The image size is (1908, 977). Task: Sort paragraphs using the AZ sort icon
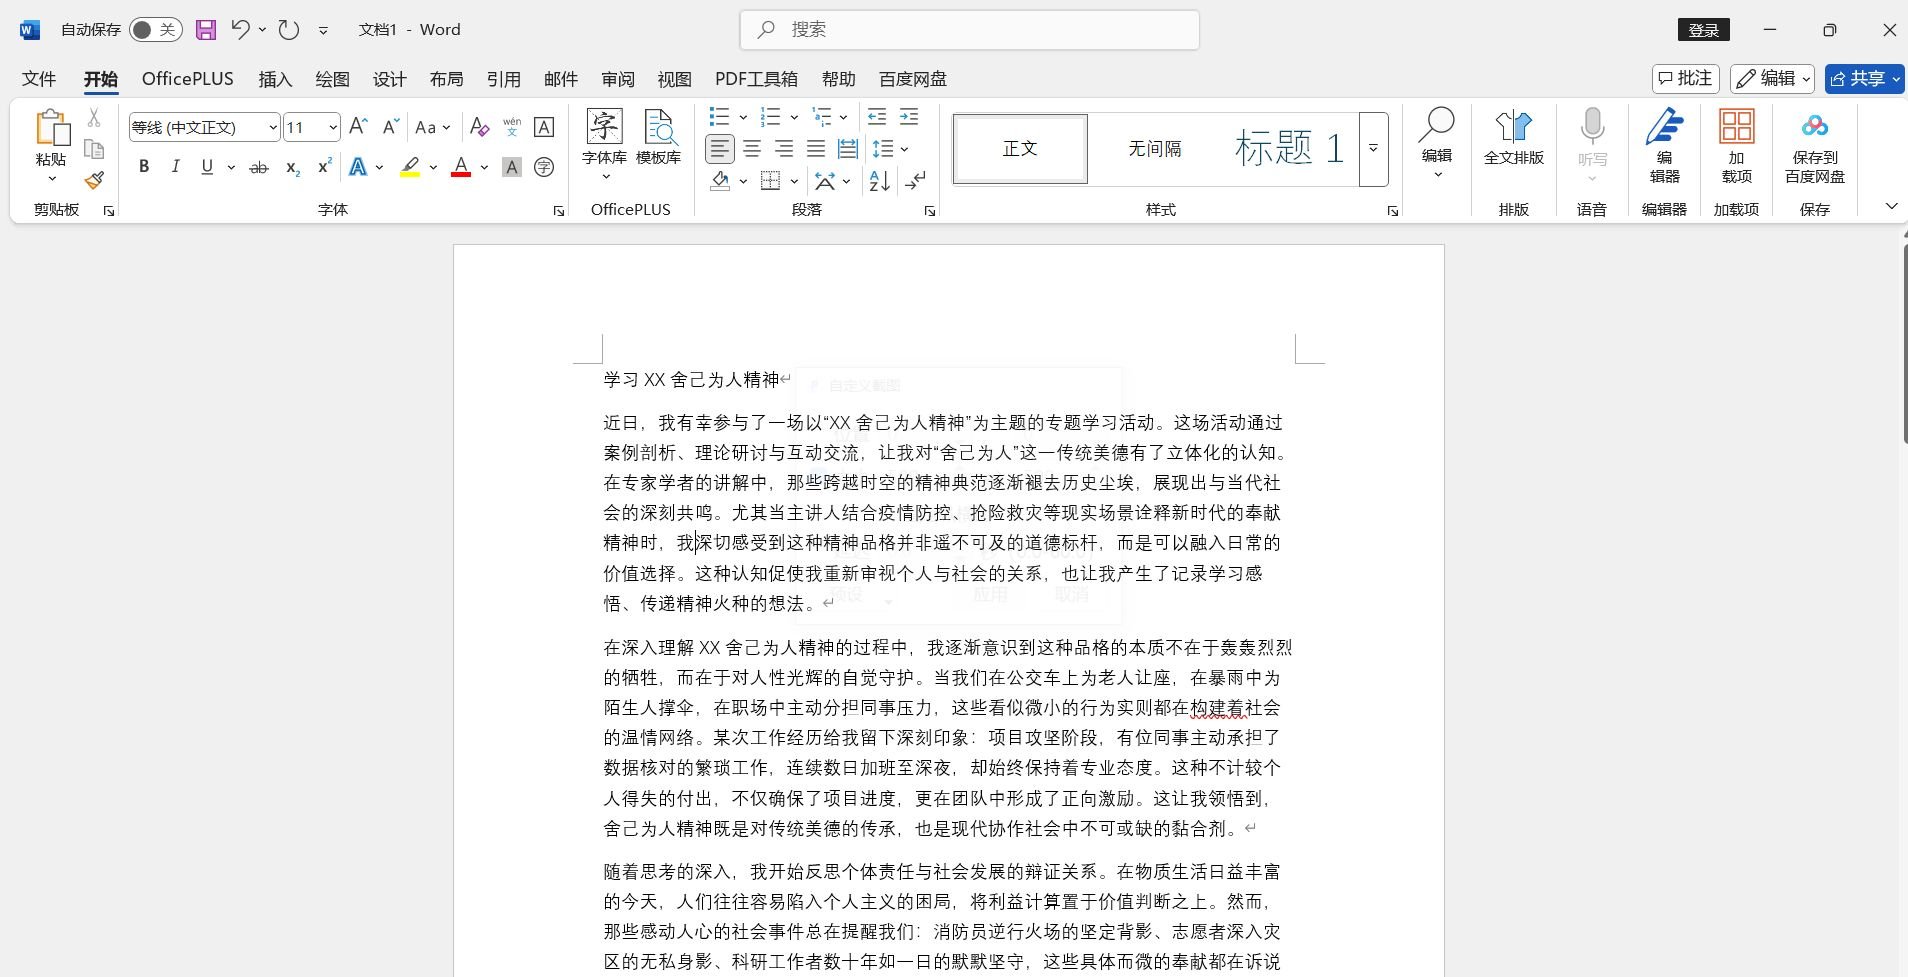pyautogui.click(x=878, y=181)
